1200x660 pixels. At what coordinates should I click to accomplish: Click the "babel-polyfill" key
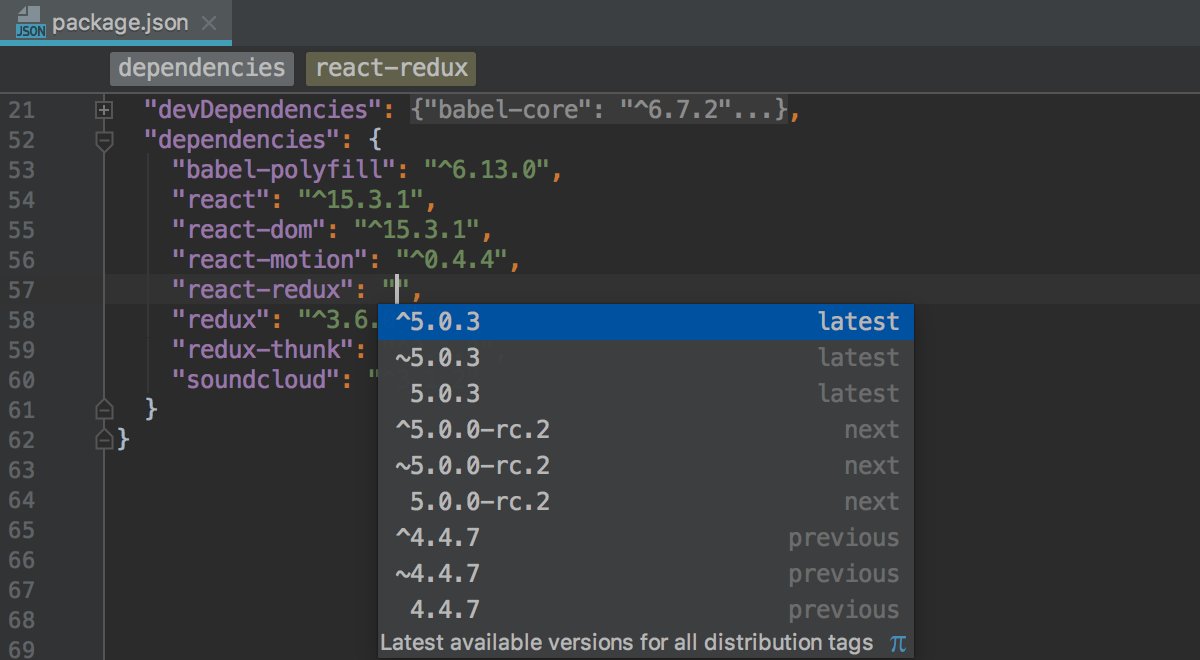tap(285, 169)
